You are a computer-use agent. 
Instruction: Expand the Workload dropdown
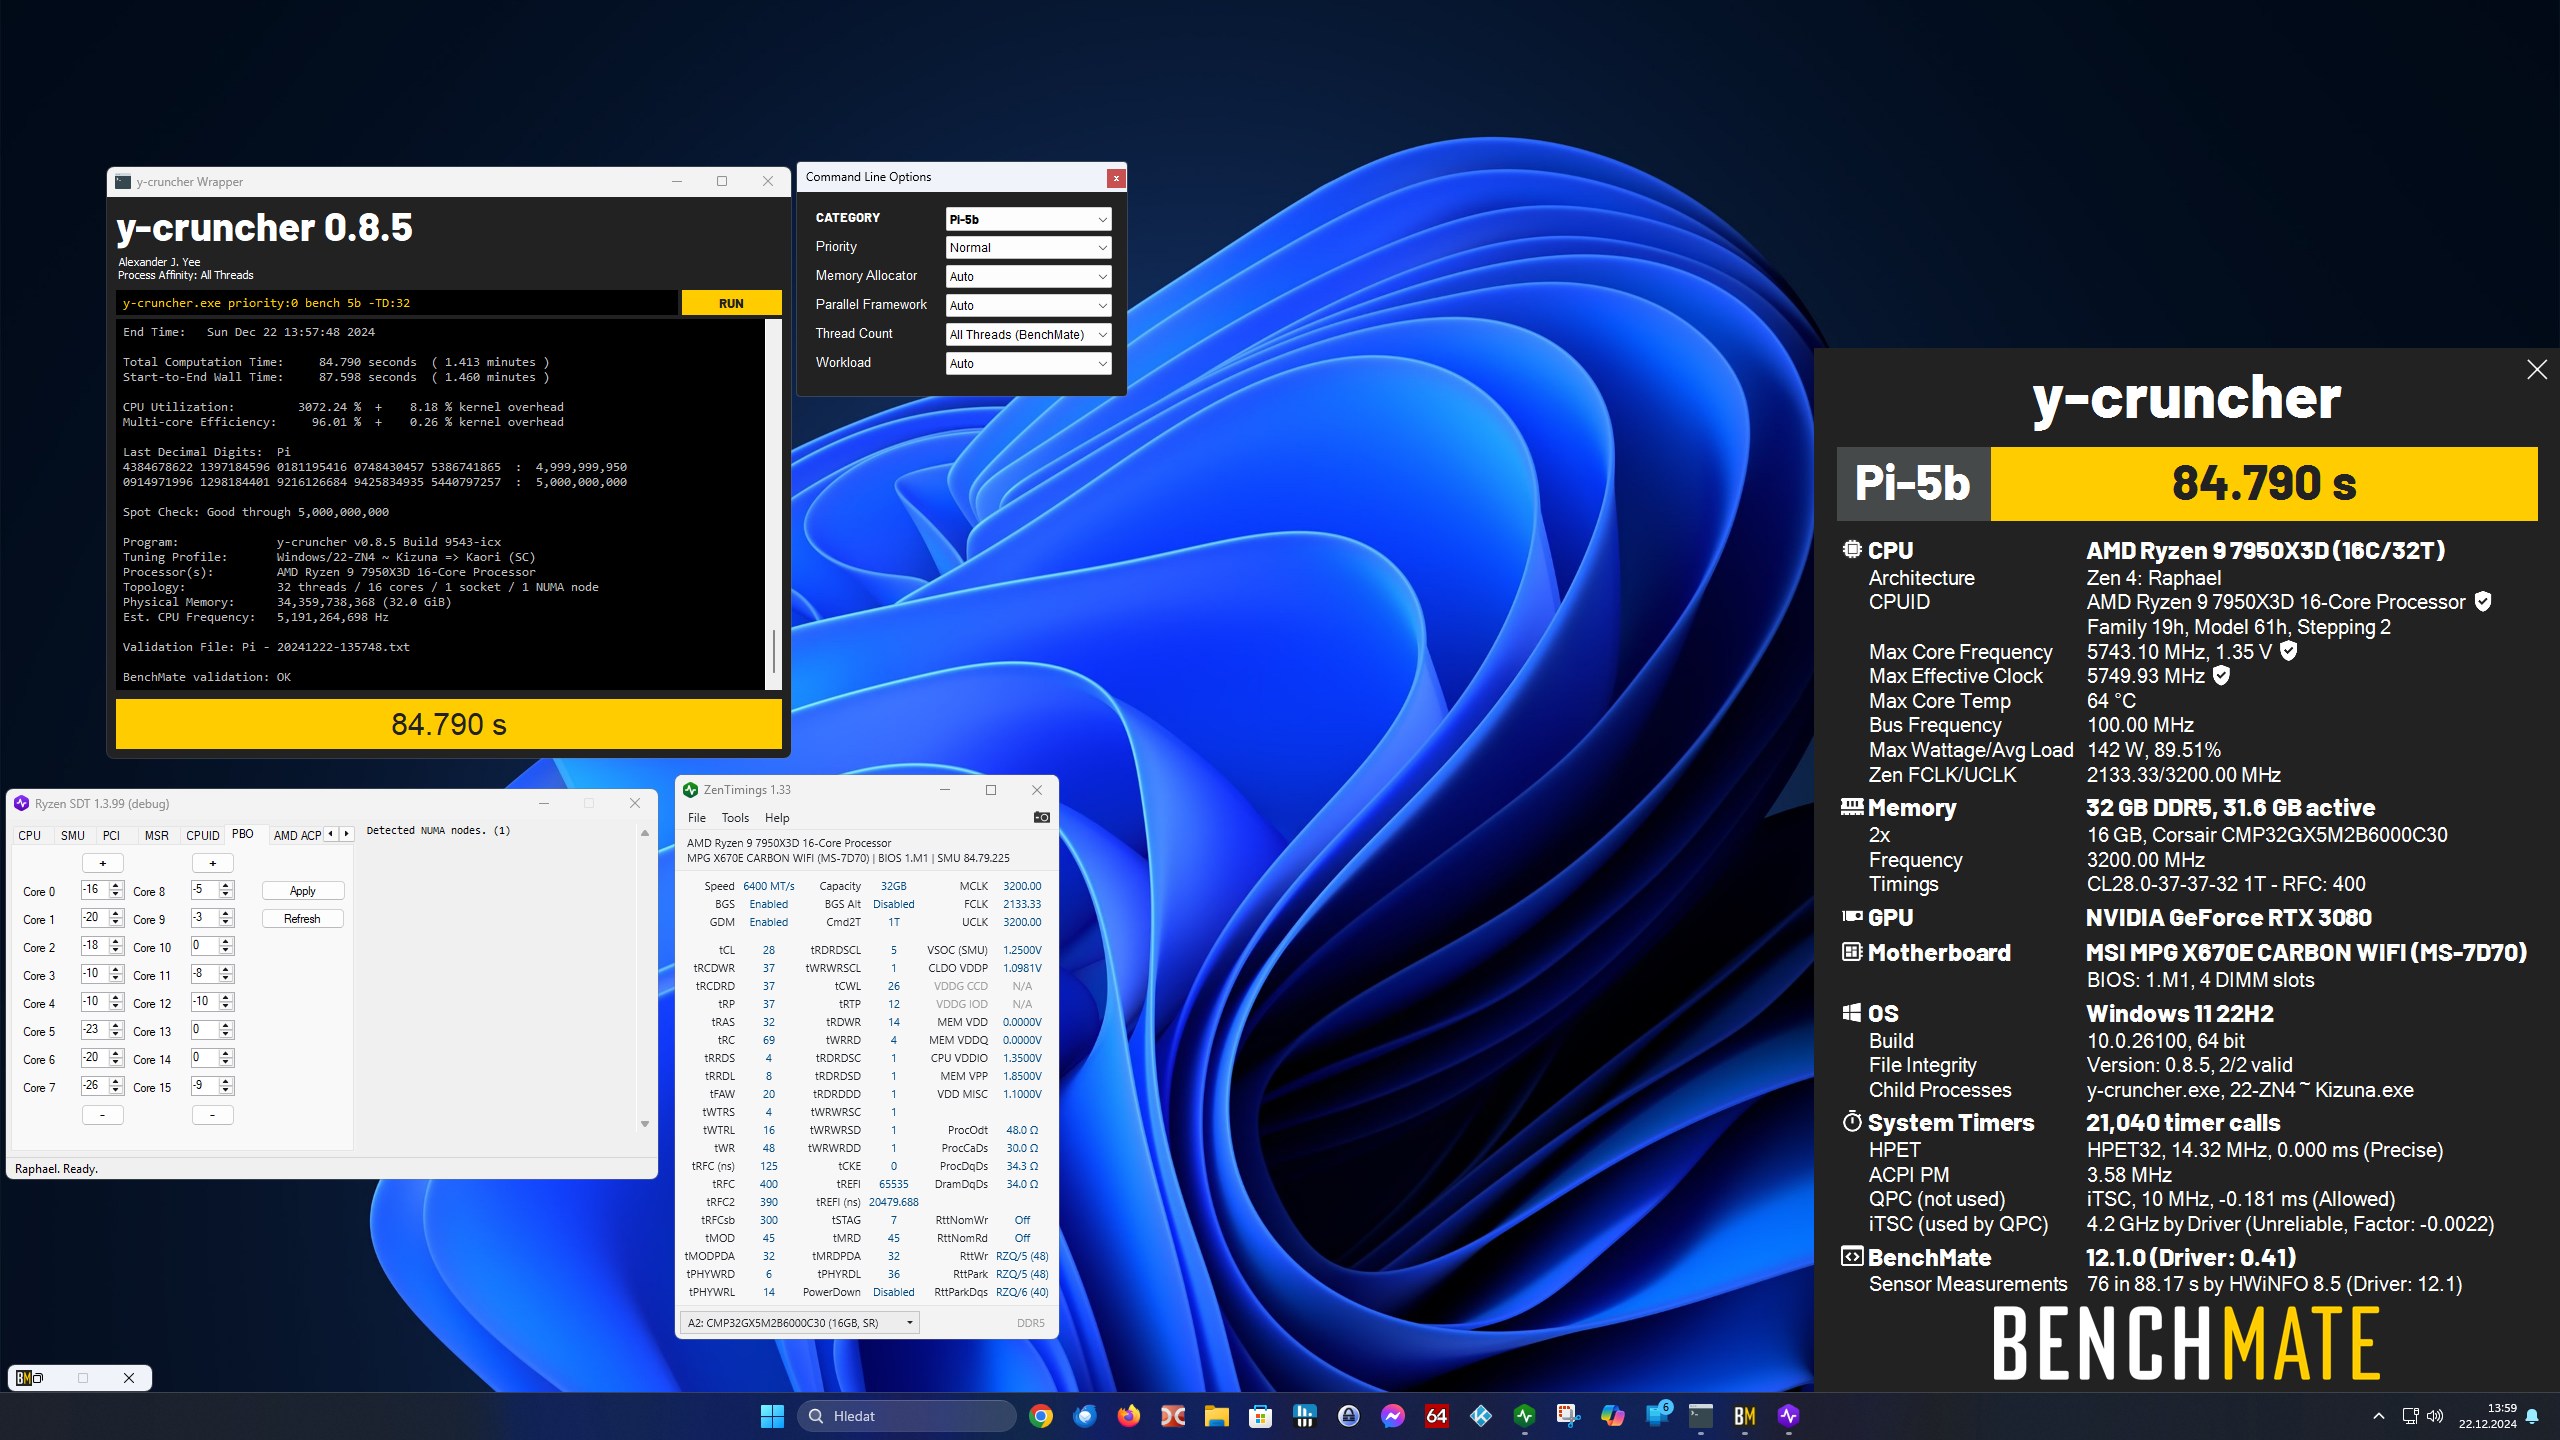tap(1028, 364)
